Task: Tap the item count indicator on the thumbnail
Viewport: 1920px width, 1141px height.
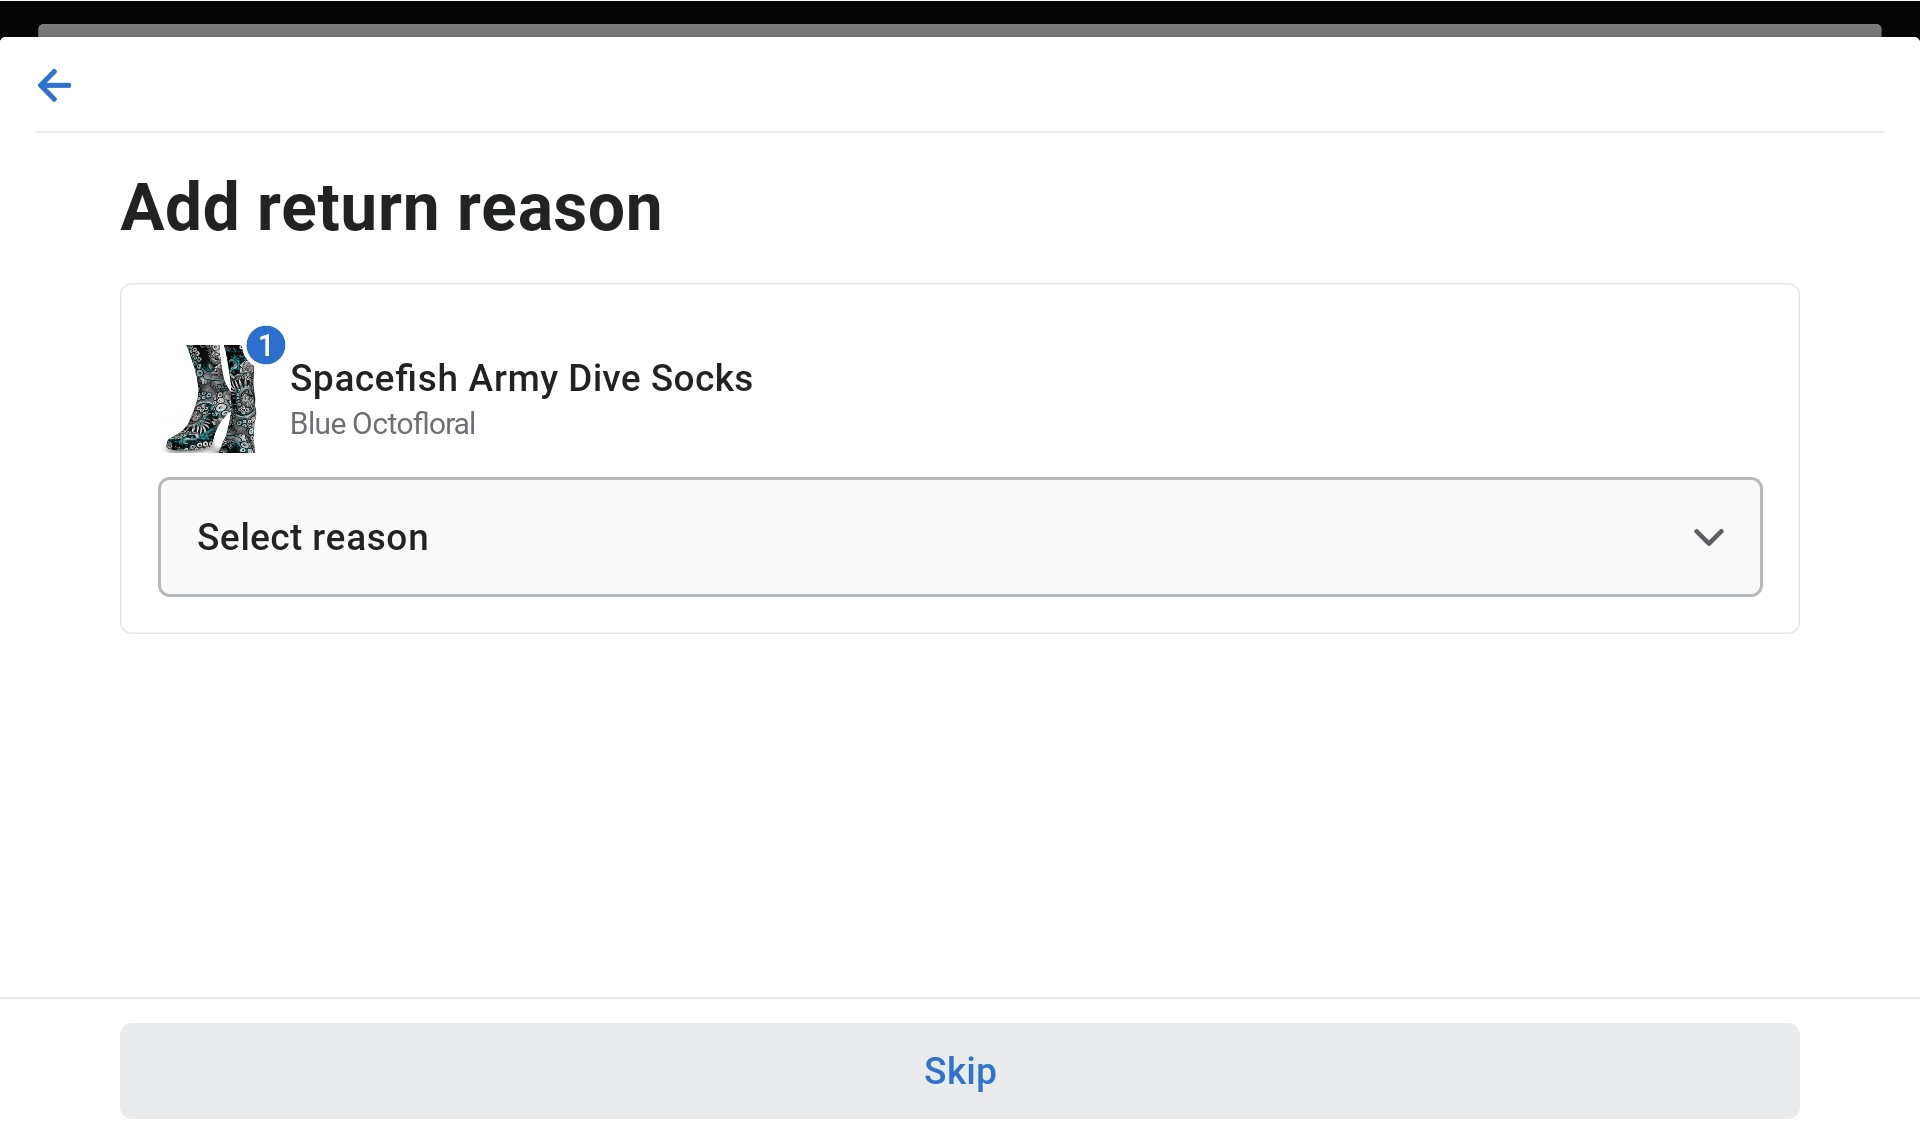Action: point(265,345)
